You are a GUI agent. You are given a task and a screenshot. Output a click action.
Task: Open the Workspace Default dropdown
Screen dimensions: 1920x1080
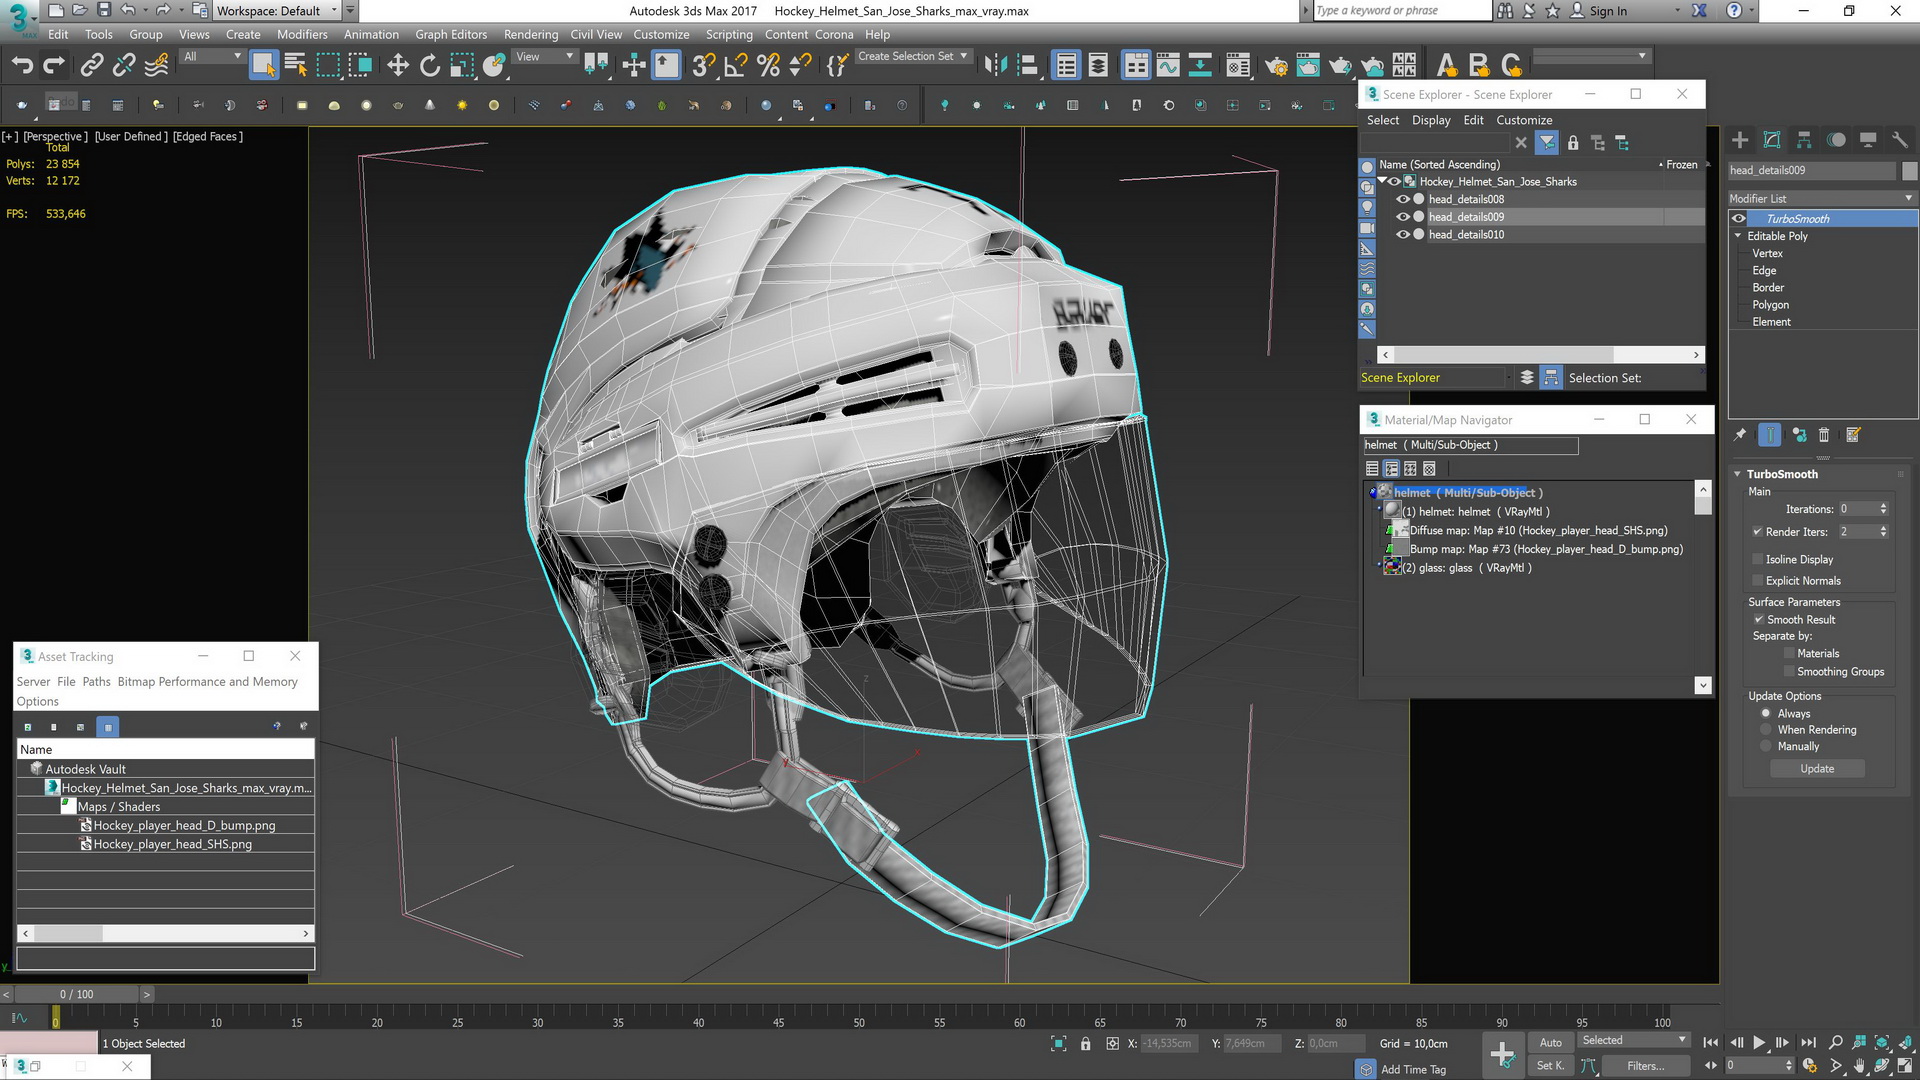click(x=278, y=11)
